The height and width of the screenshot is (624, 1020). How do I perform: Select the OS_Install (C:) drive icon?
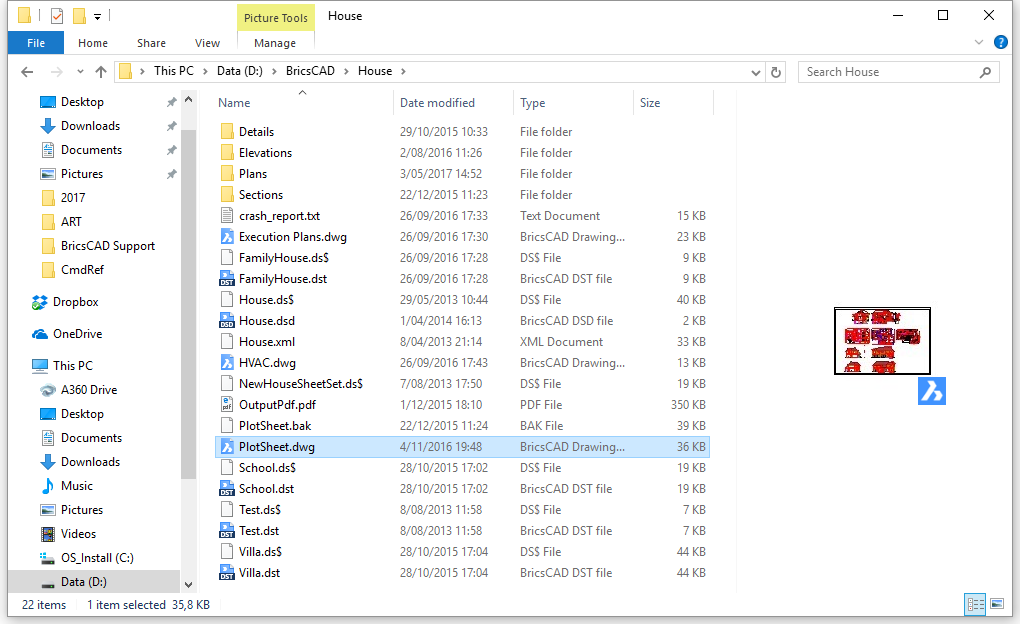47,558
